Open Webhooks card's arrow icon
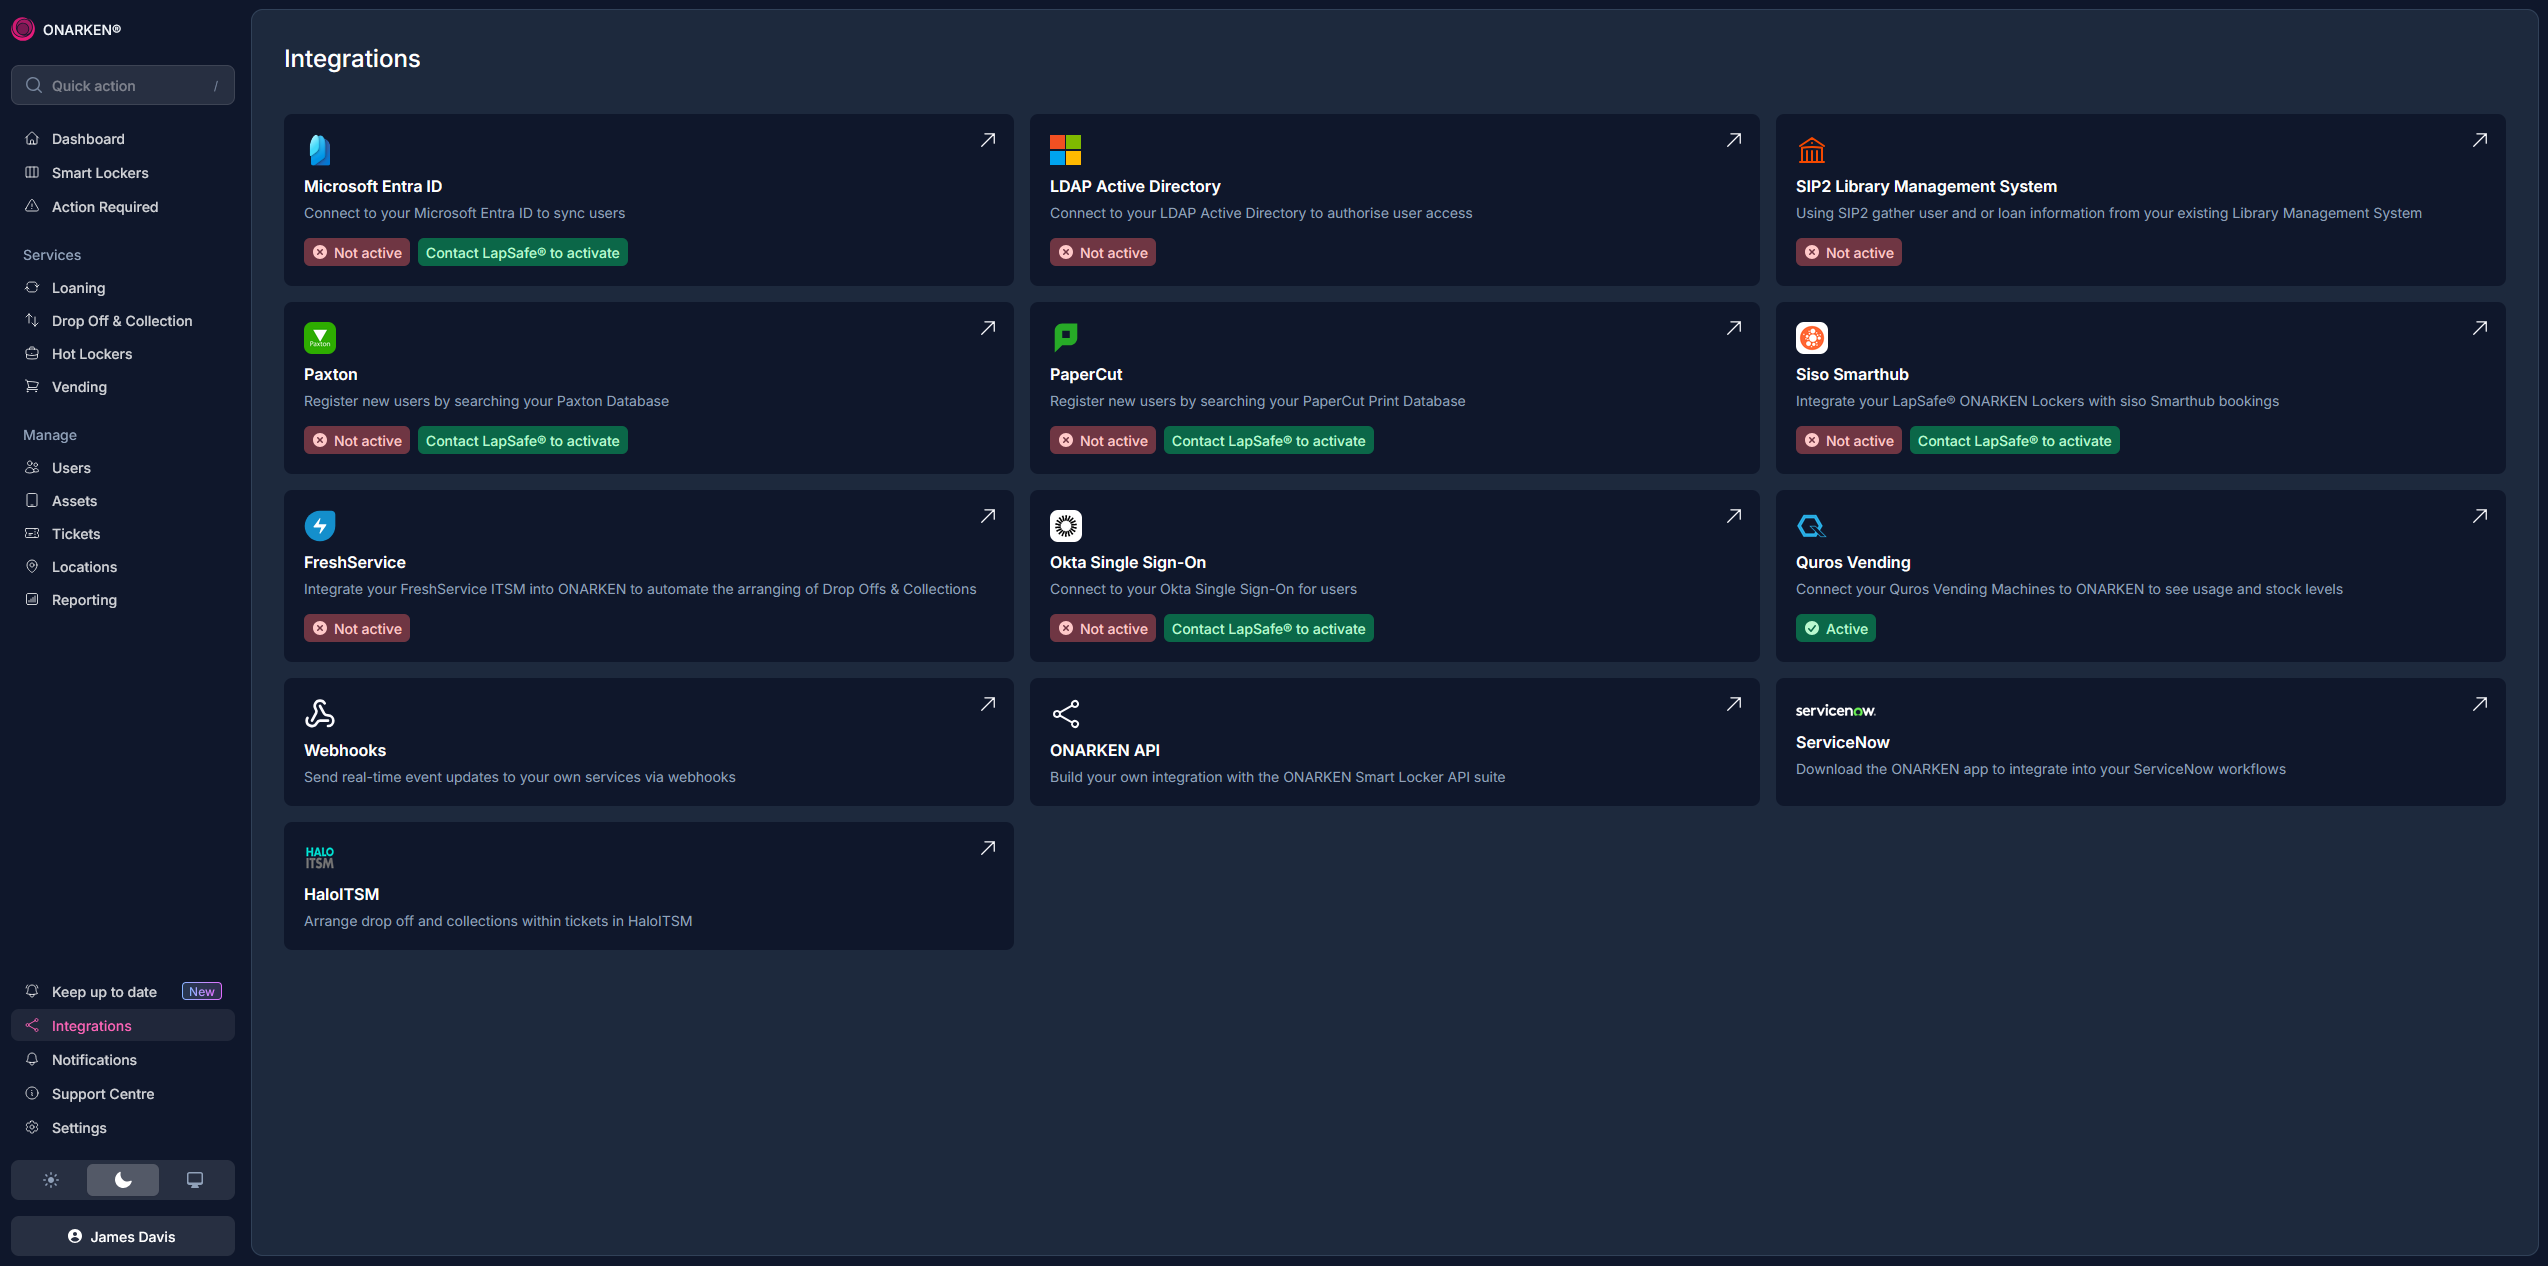The height and width of the screenshot is (1266, 2548). click(x=988, y=704)
